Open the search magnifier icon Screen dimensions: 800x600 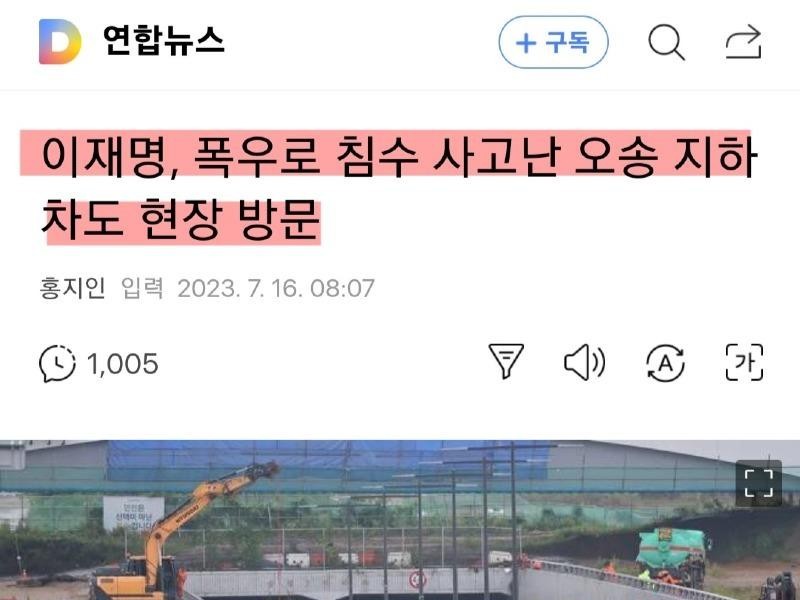point(666,42)
